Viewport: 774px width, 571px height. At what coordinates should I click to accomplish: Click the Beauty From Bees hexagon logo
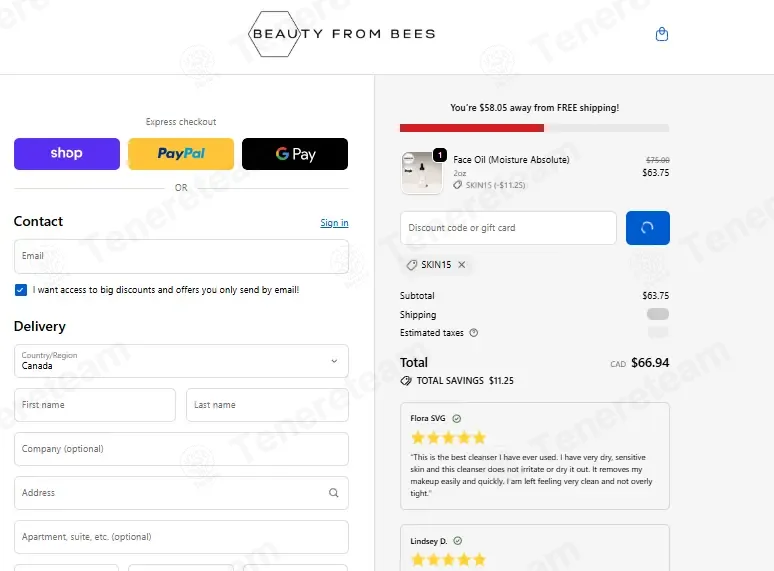pyautogui.click(x=342, y=34)
